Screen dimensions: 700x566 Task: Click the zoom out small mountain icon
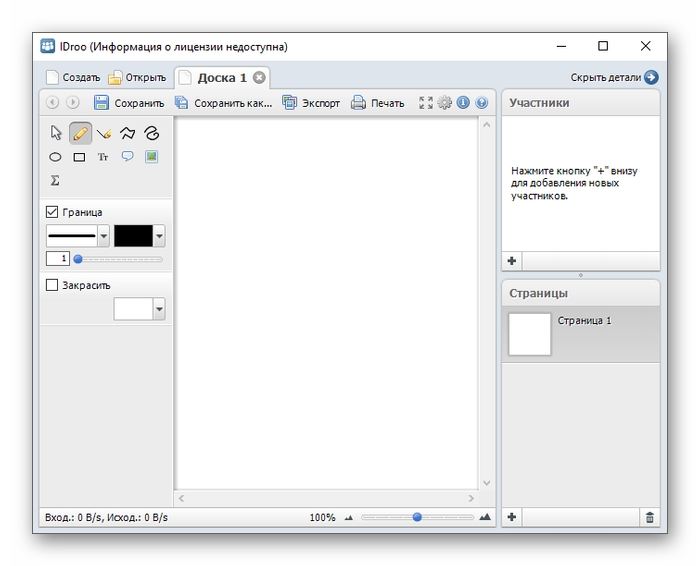point(349,518)
